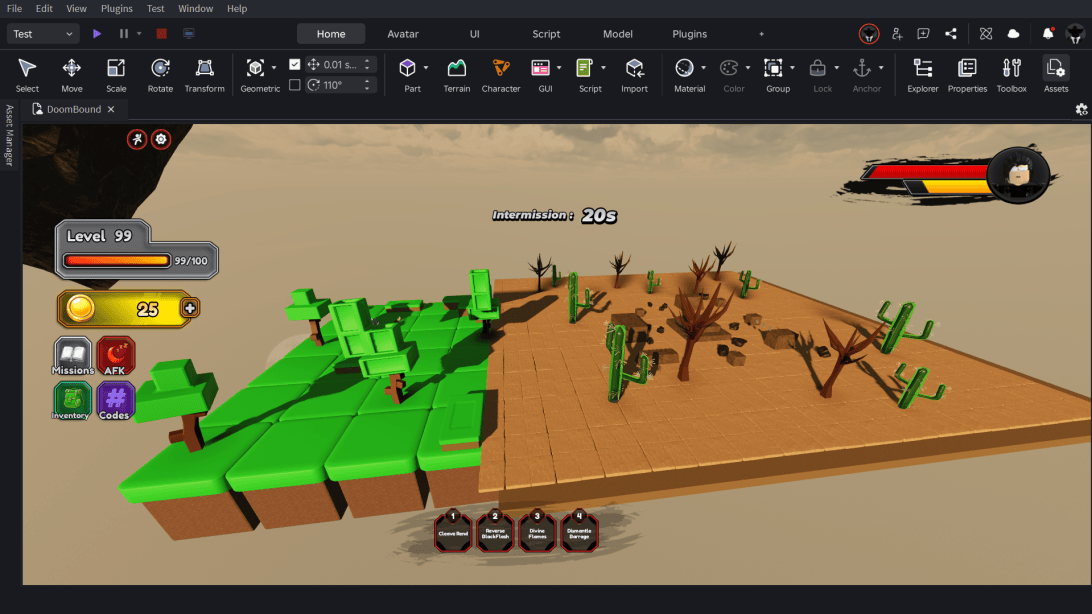This screenshot has width=1092, height=614.
Task: Open the notifications bell
Action: pos(1048,33)
